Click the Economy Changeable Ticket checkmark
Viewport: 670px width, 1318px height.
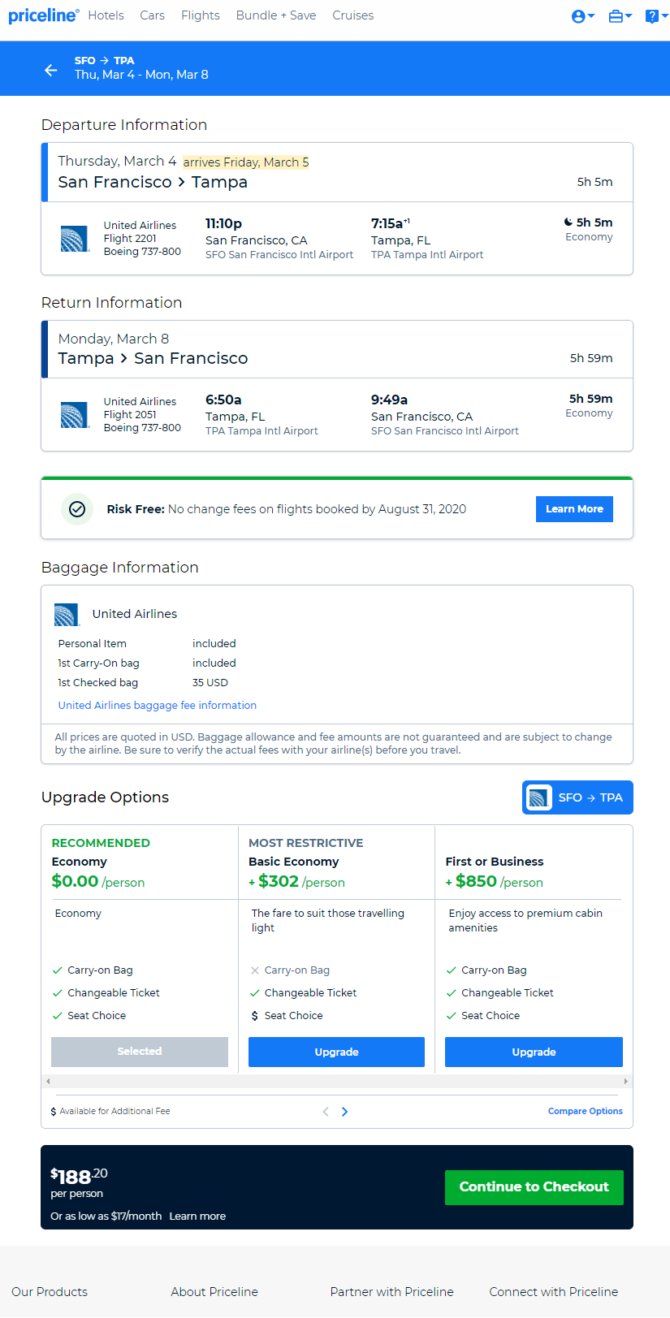[57, 993]
